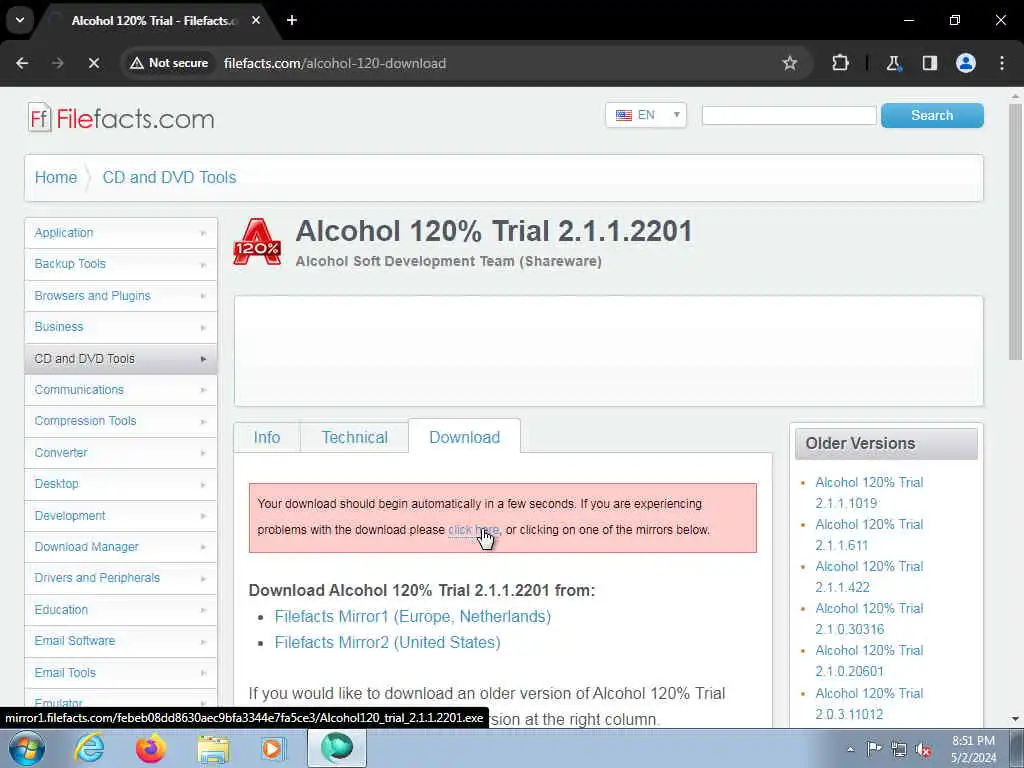Close the Alcohol 120% Trial tab
The height and width of the screenshot is (768, 1024).
[x=256, y=20]
